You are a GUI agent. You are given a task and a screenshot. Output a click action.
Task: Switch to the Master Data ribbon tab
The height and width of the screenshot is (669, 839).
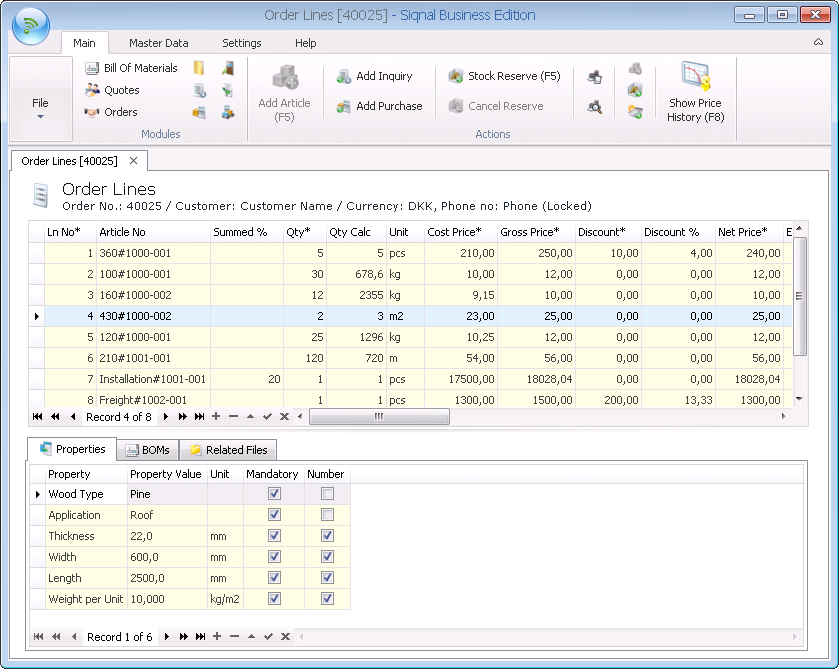(x=158, y=43)
